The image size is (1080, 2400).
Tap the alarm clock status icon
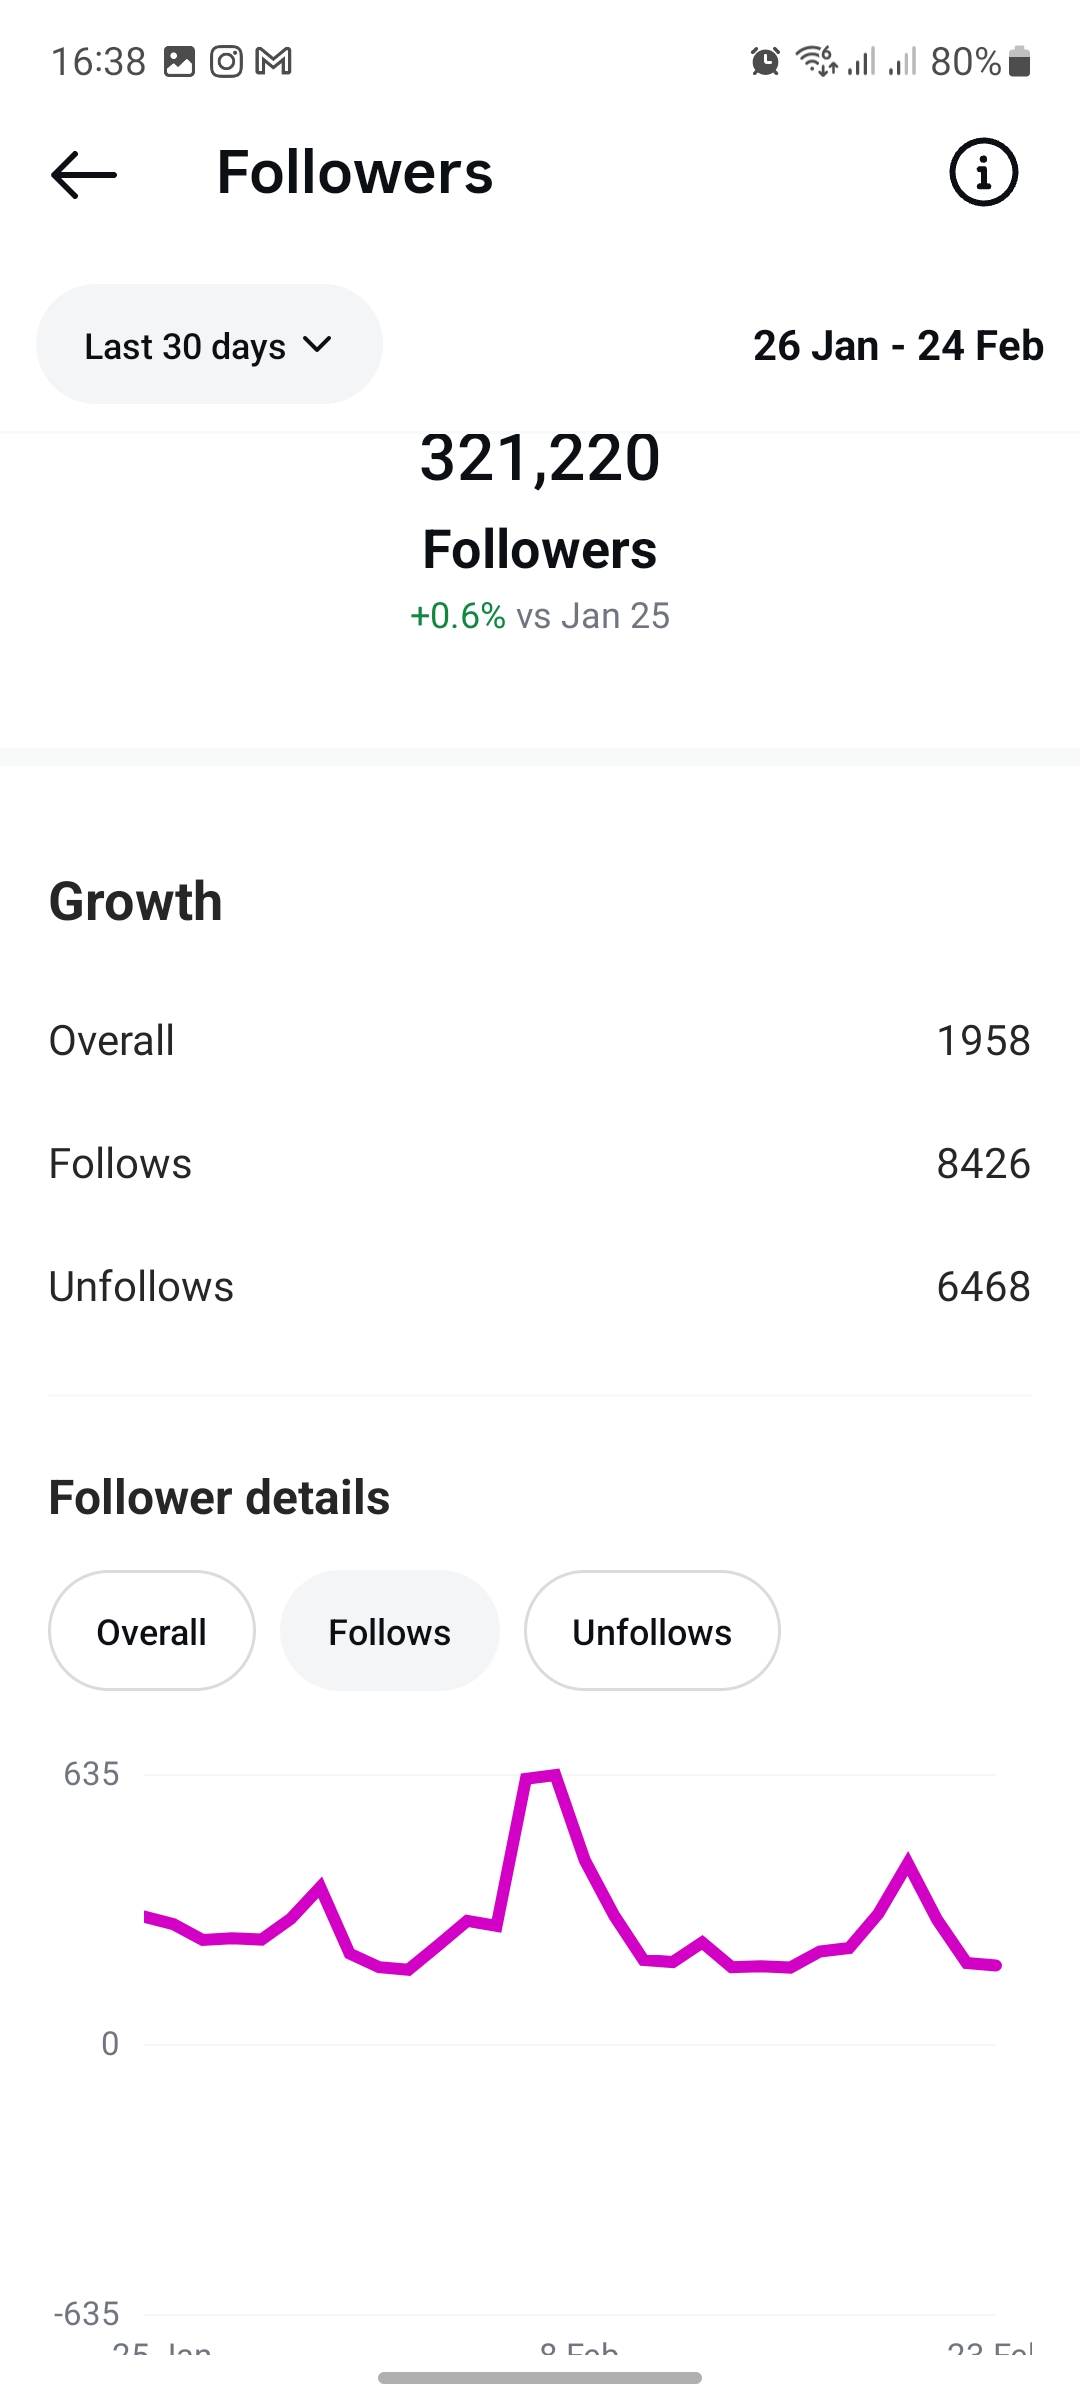[765, 62]
